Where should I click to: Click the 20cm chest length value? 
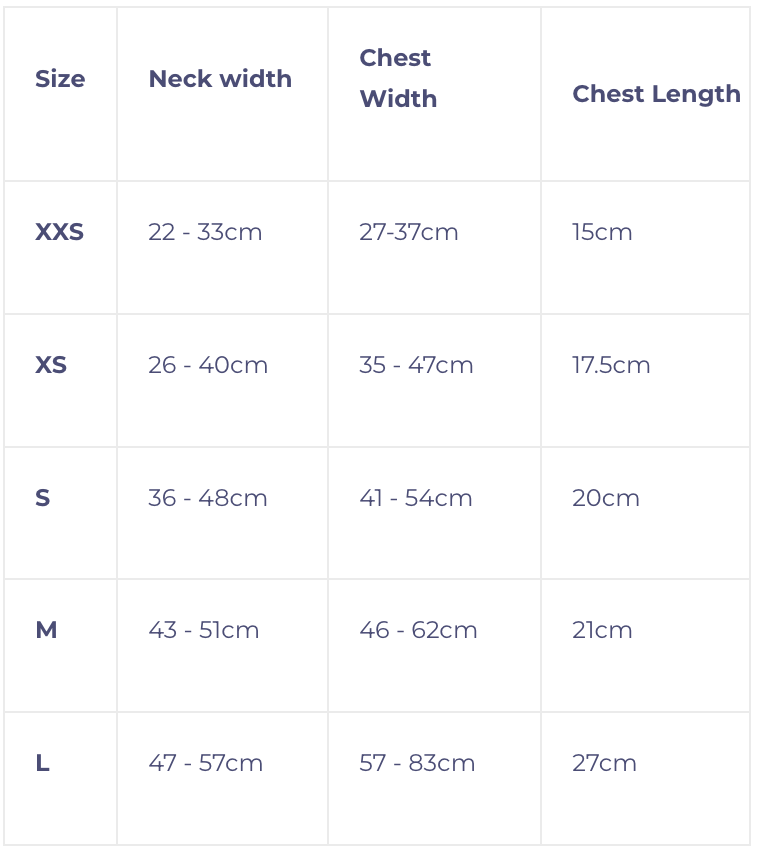tap(606, 498)
